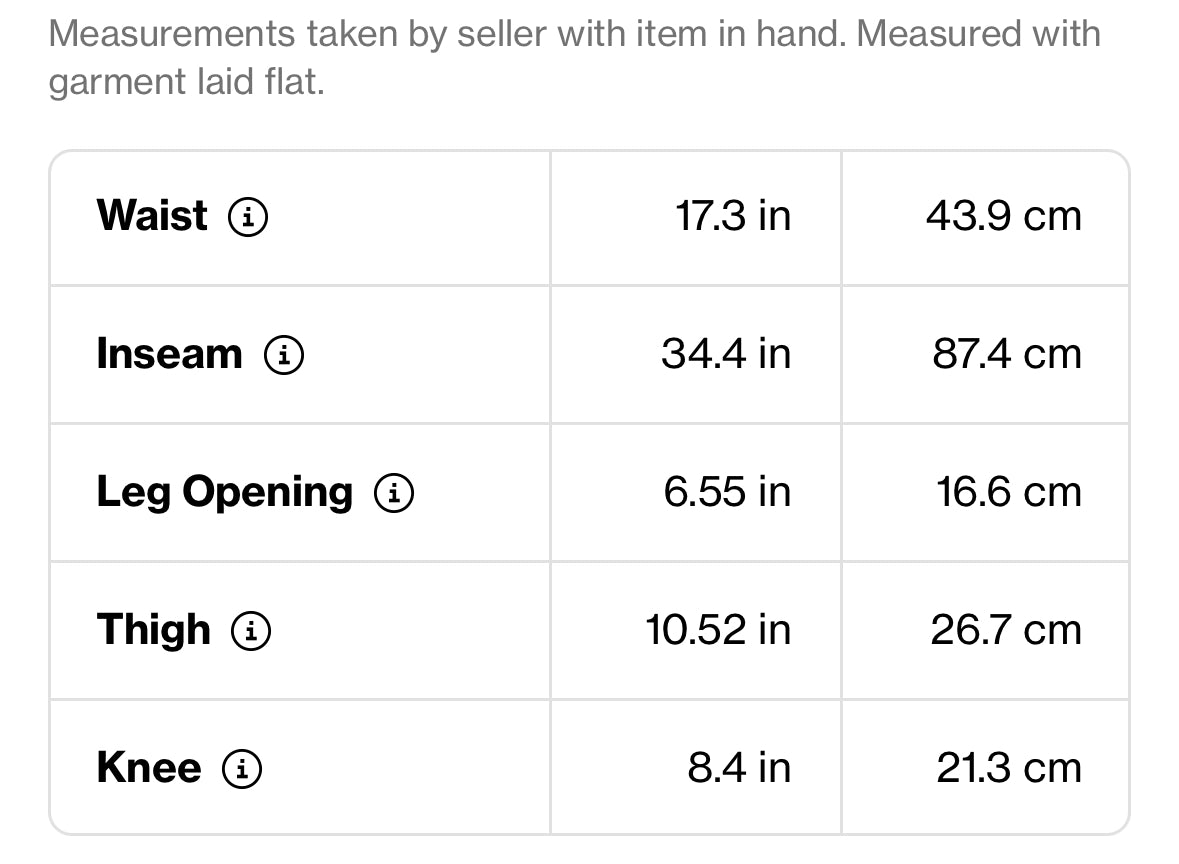Select the Thigh row label
Viewport: 1179px width, 864px height.
point(153,630)
